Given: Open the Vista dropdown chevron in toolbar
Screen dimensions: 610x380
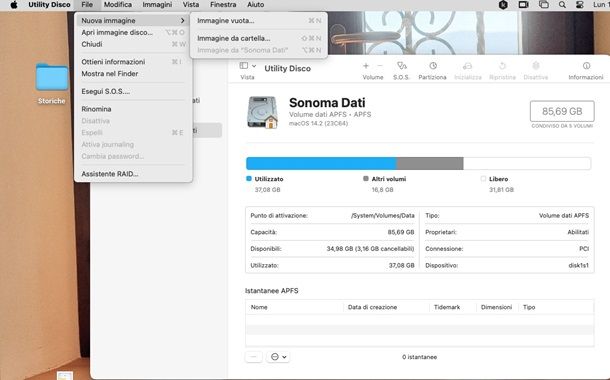Looking at the screenshot, I should pos(254,66).
